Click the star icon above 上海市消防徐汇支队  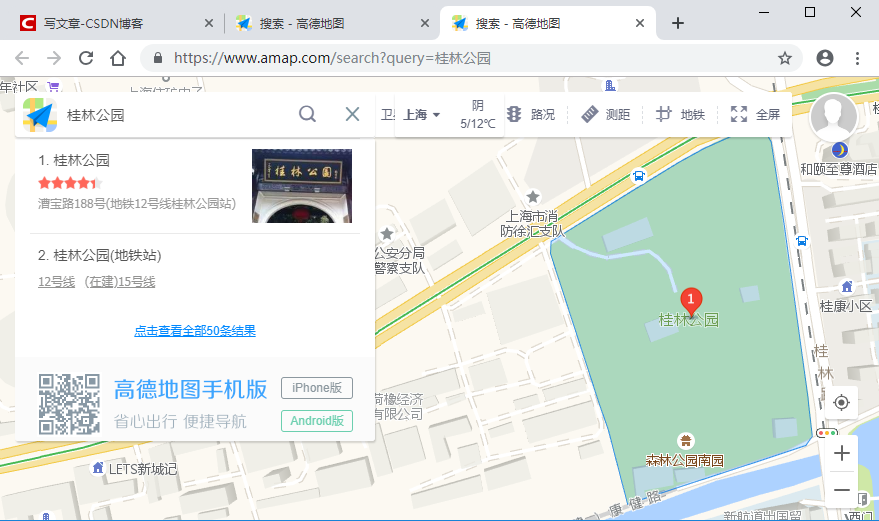[x=533, y=196]
